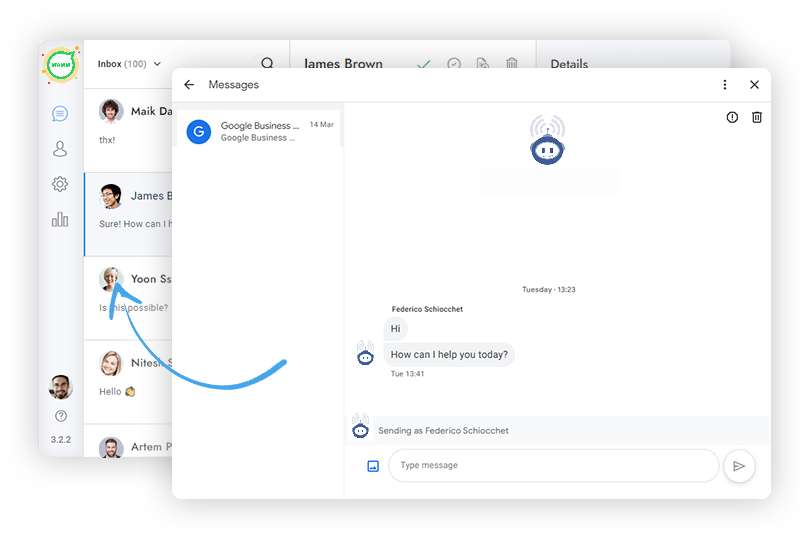The width and height of the screenshot is (809, 535).
Task: Click the user profile avatar in sidebar
Action: click(x=60, y=387)
